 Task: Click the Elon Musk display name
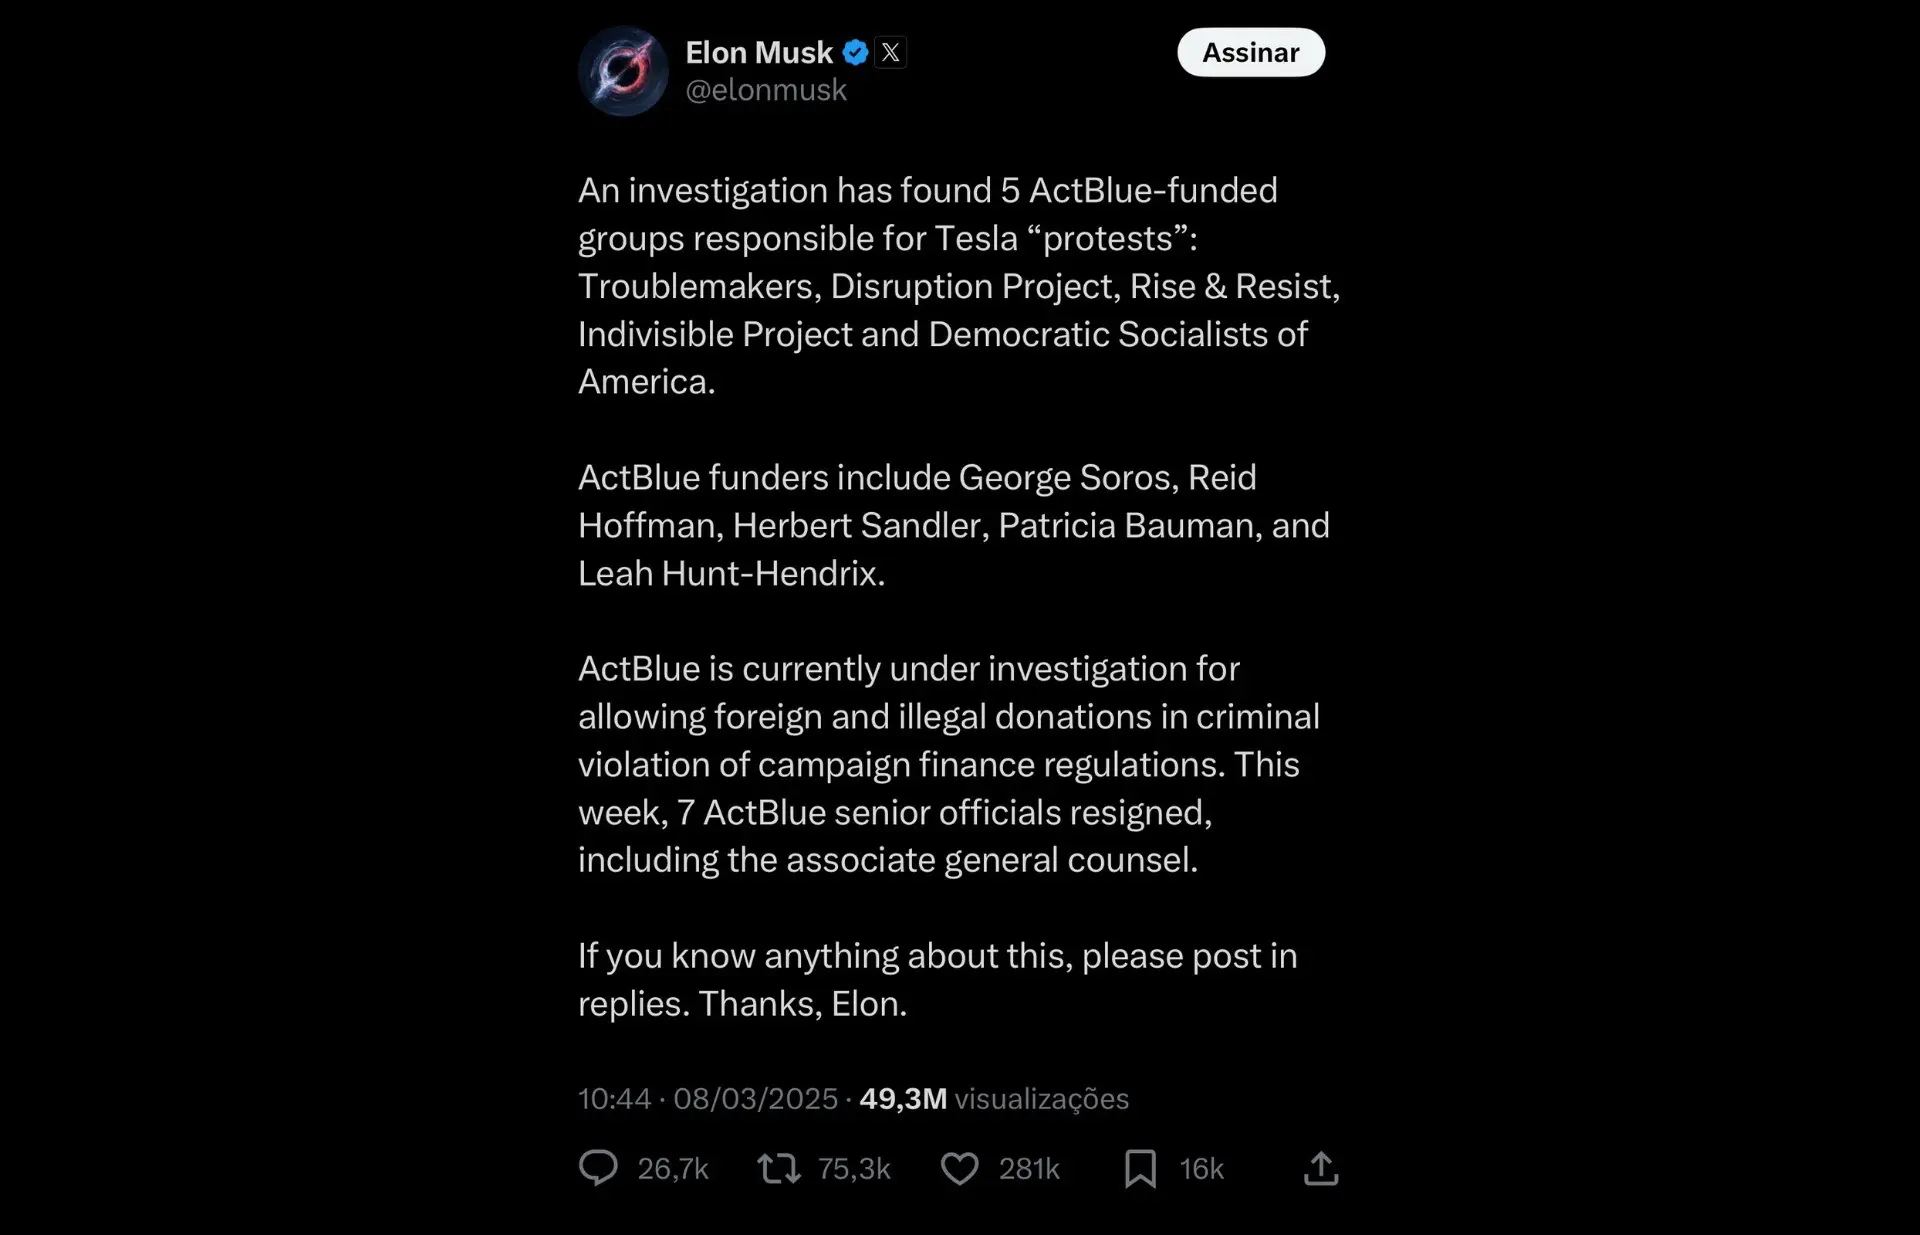(759, 52)
